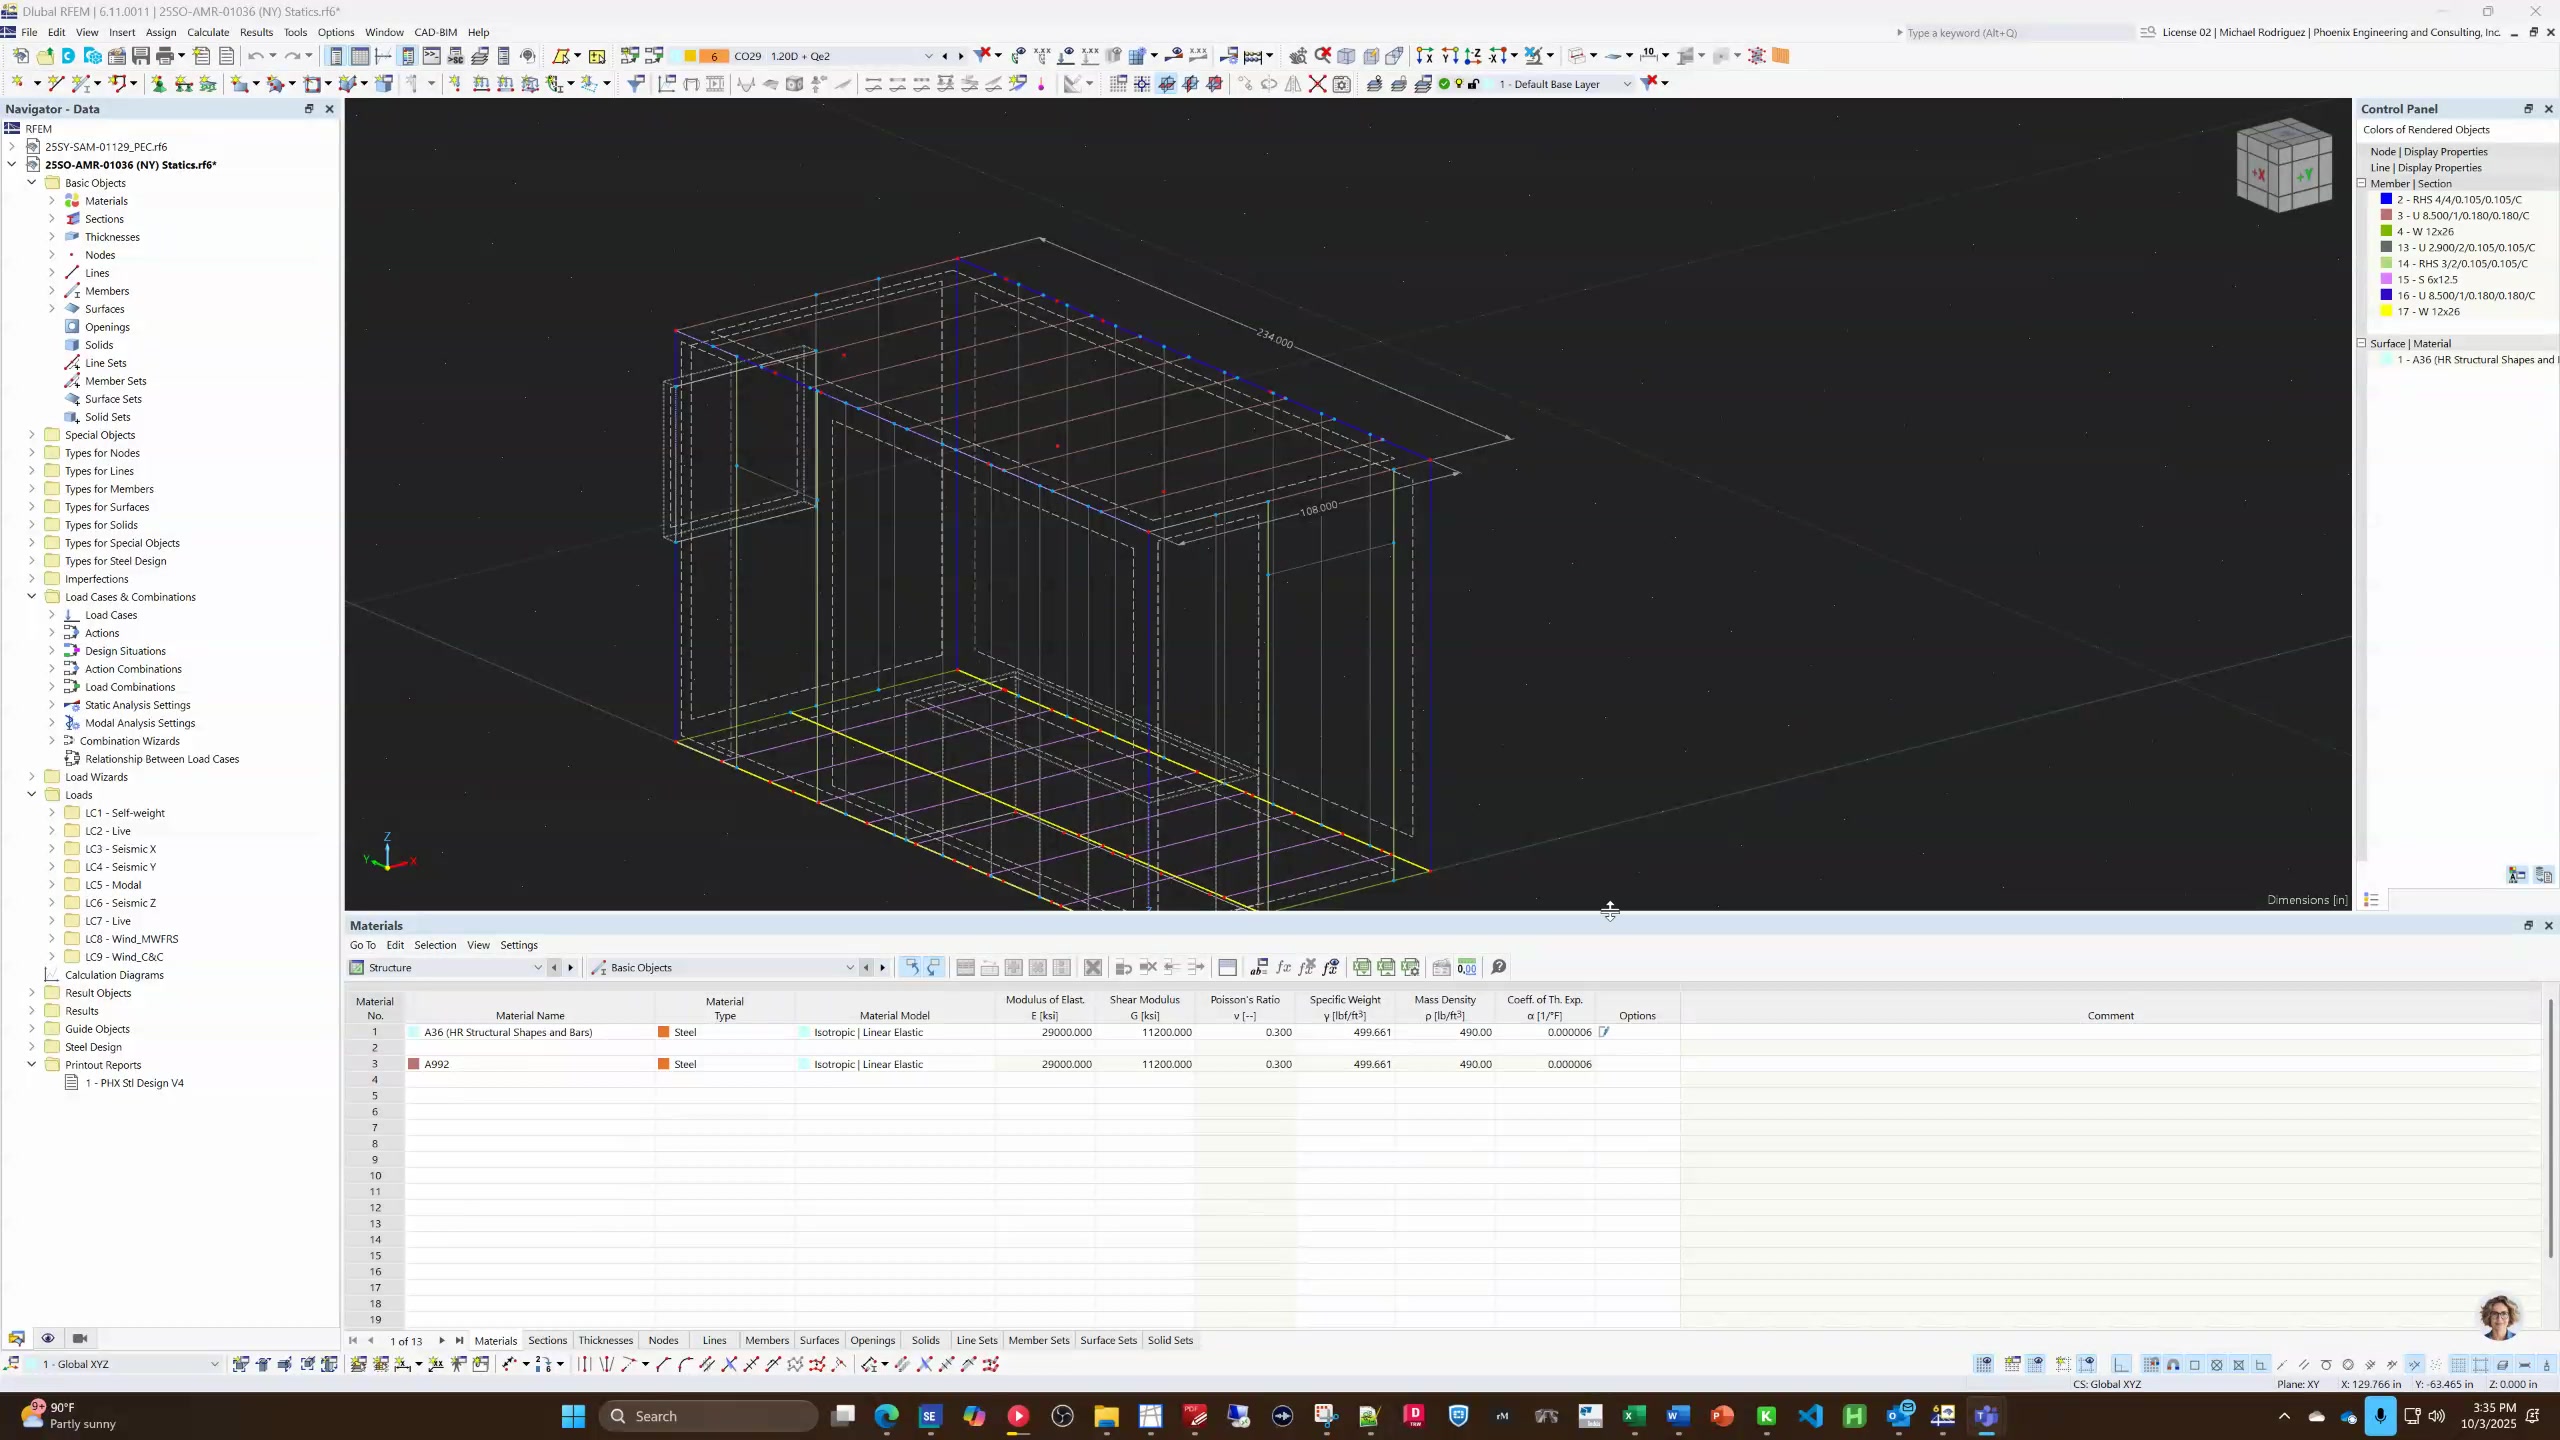
Task: Switch to the Sections tab
Action: 547,1340
